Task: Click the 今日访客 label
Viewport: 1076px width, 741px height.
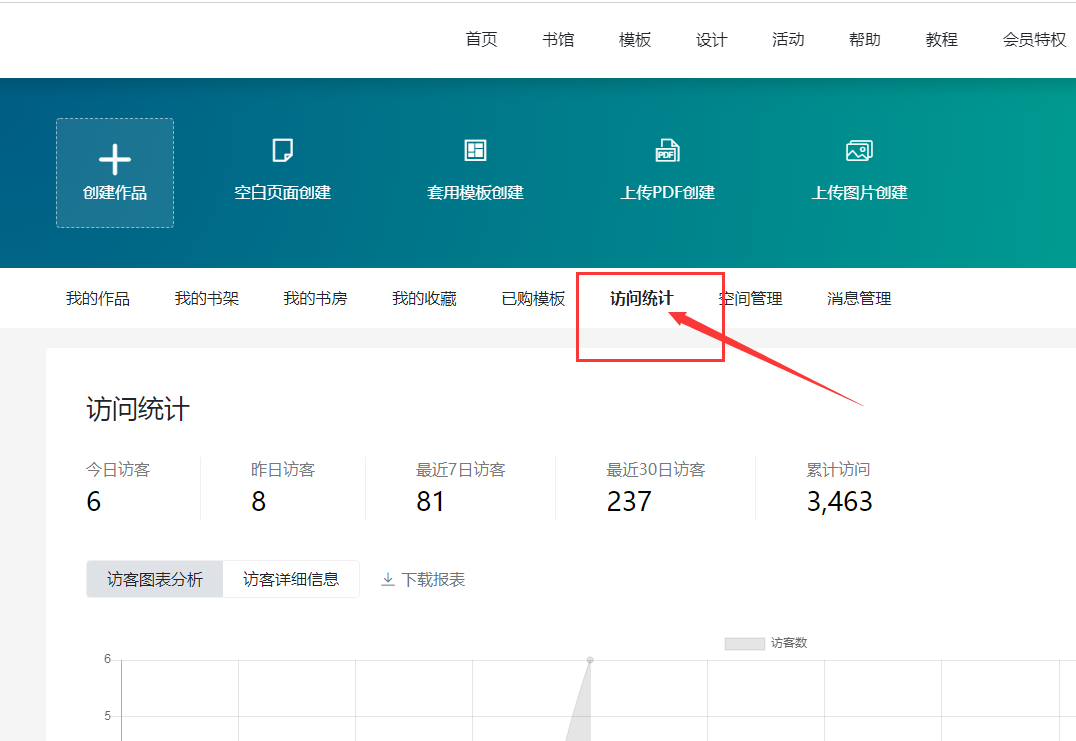Action: point(118,469)
